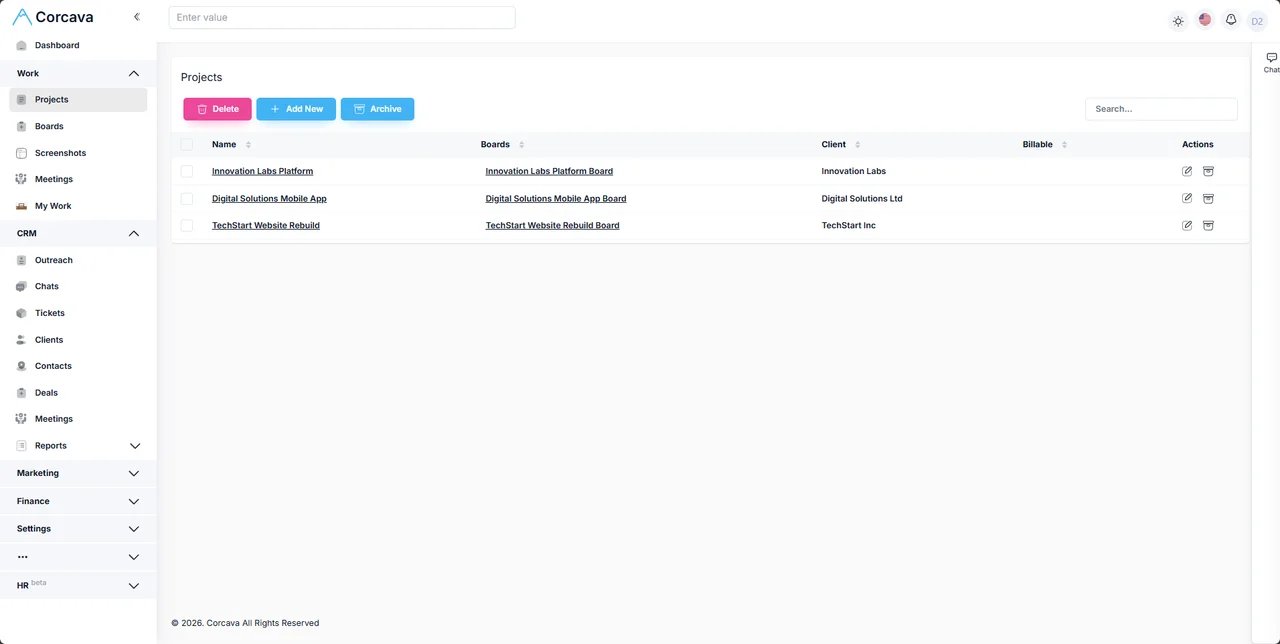1280x644 pixels.
Task: Sort by the Boards column arrows
Action: 521,145
